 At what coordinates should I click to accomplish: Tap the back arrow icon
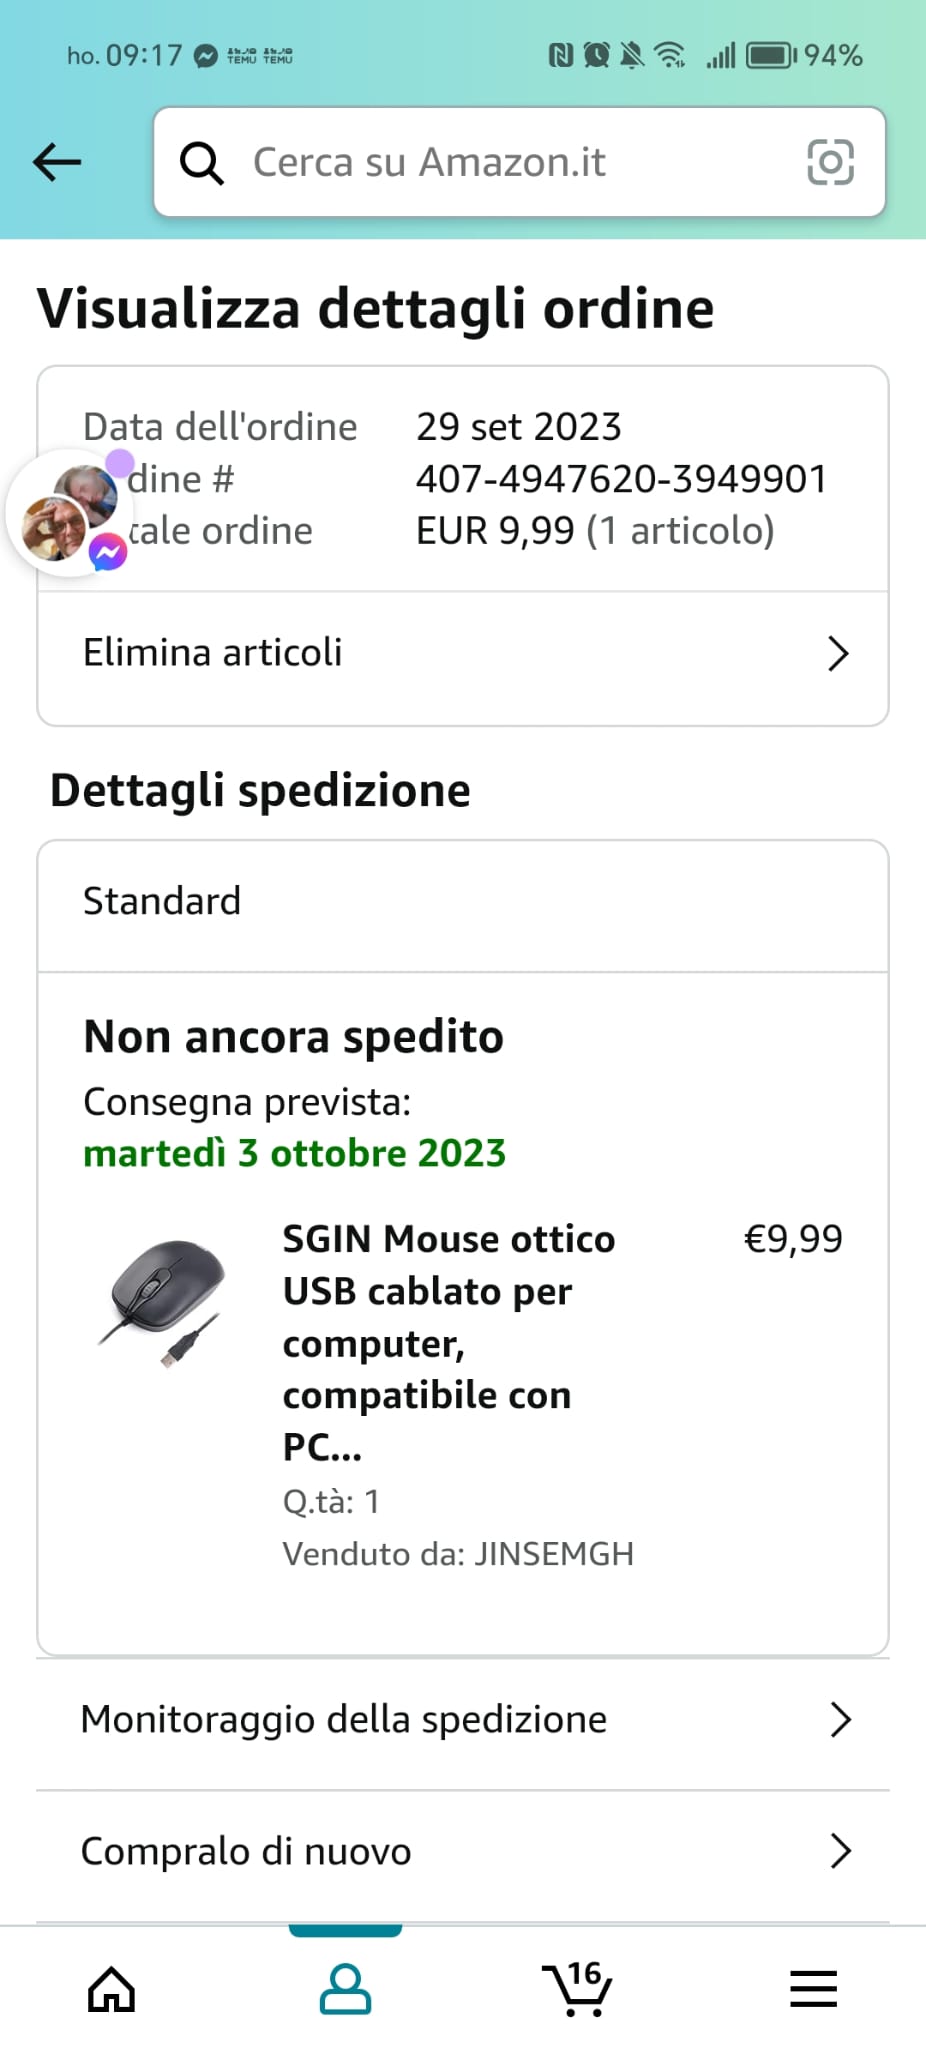click(x=57, y=162)
